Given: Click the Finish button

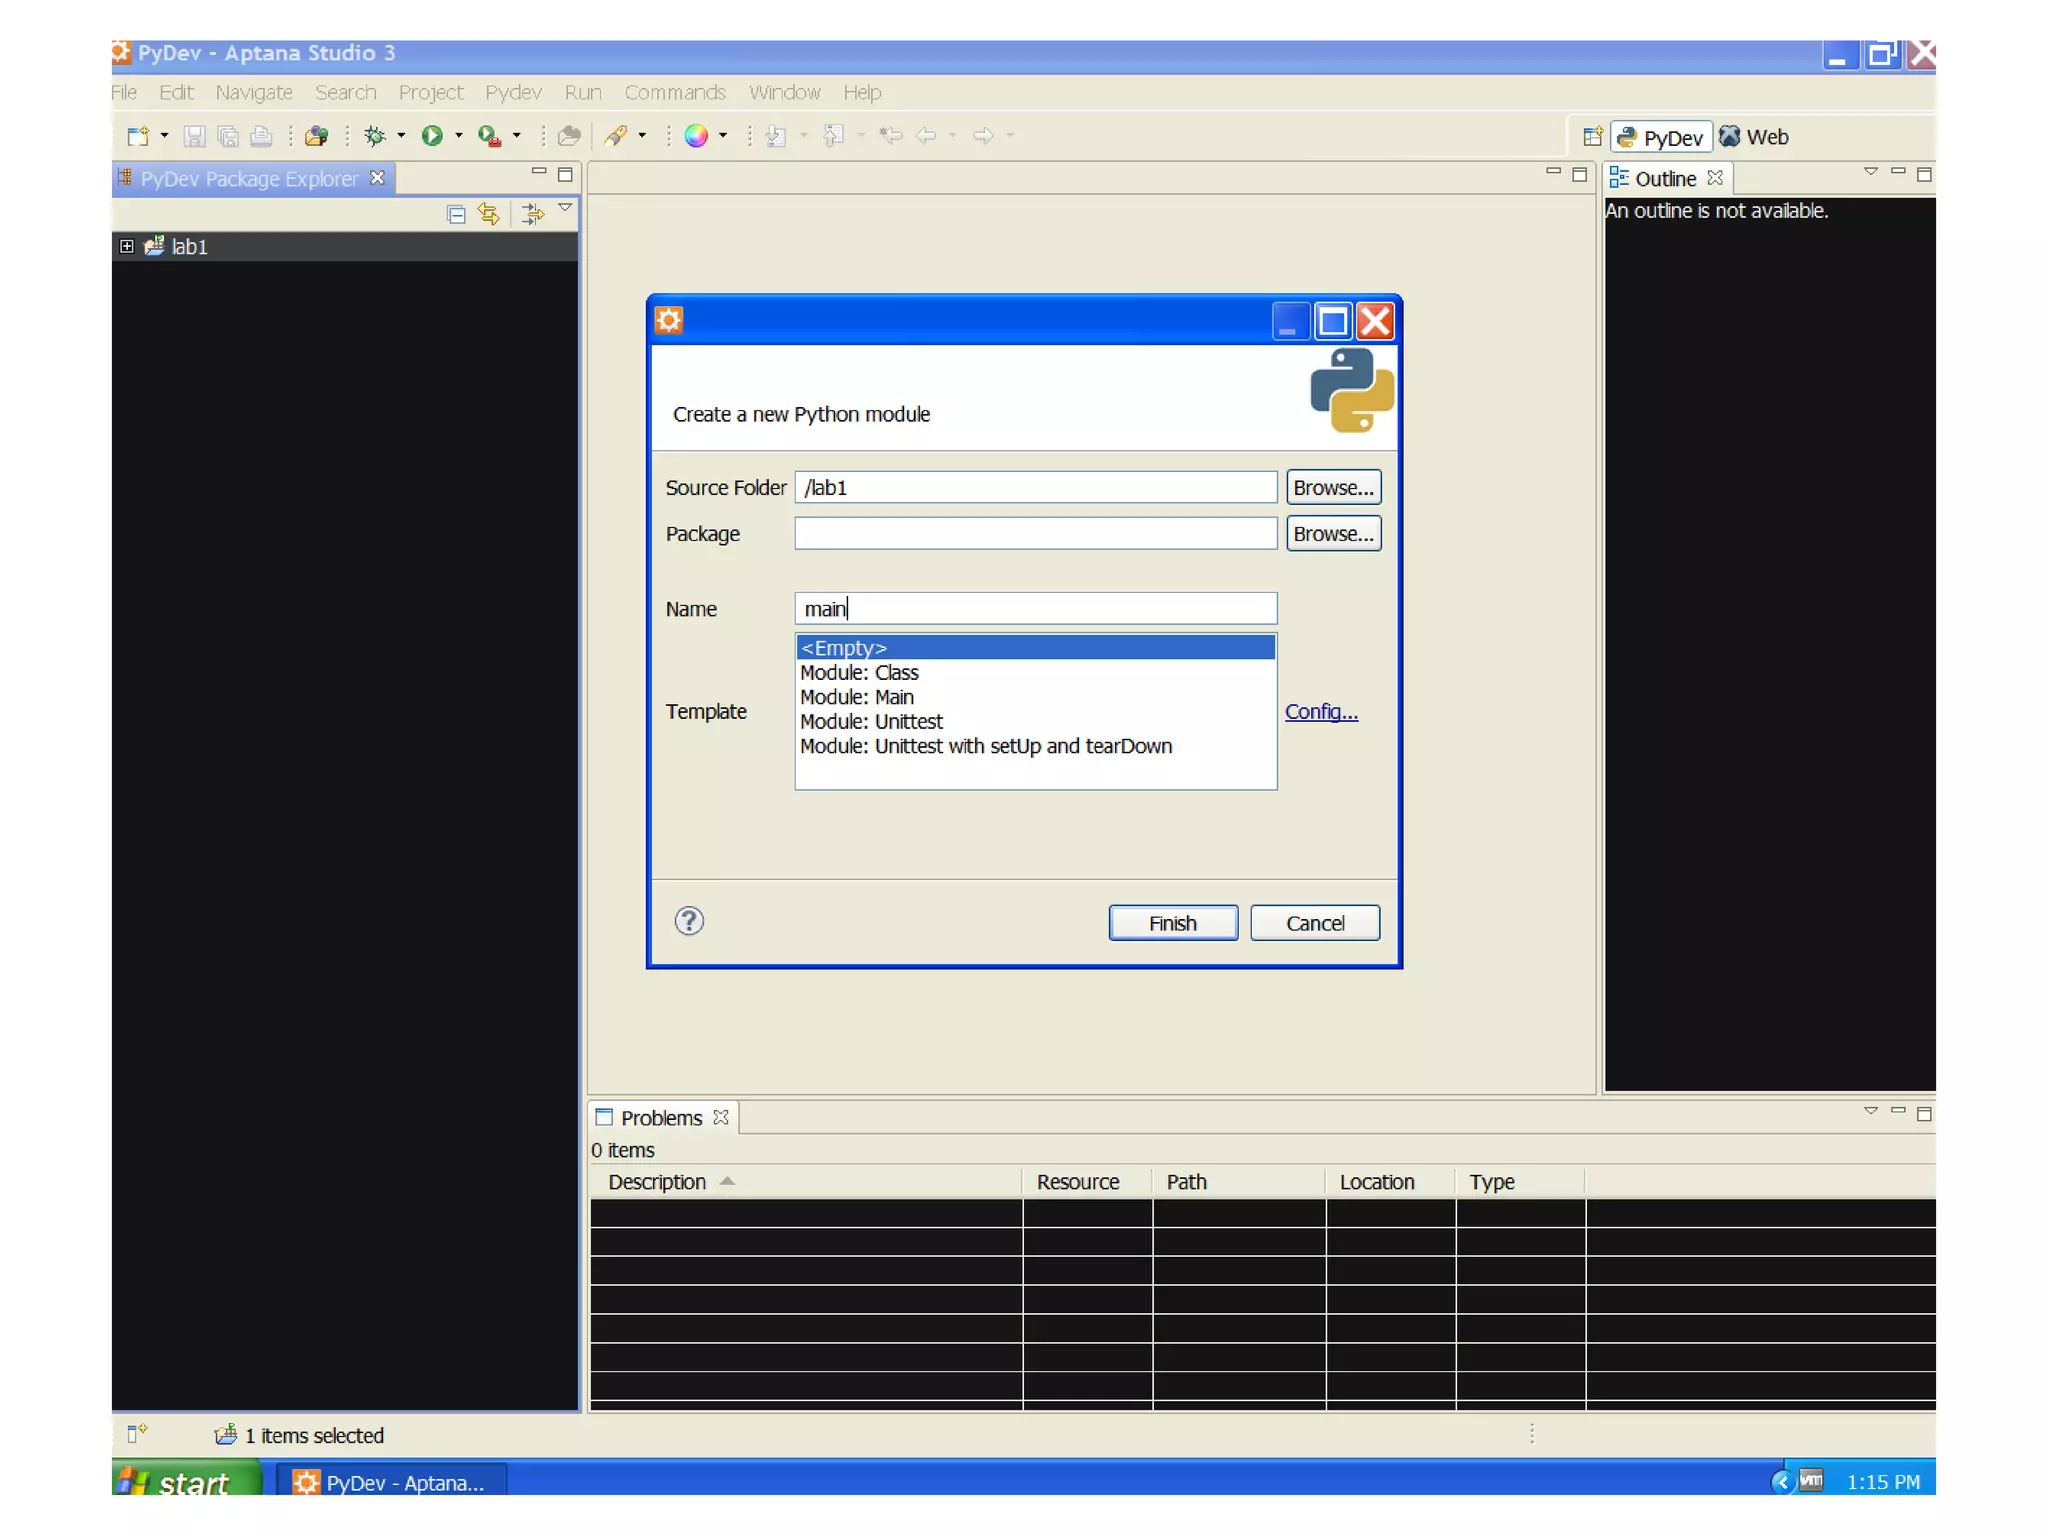Looking at the screenshot, I should tap(1172, 923).
